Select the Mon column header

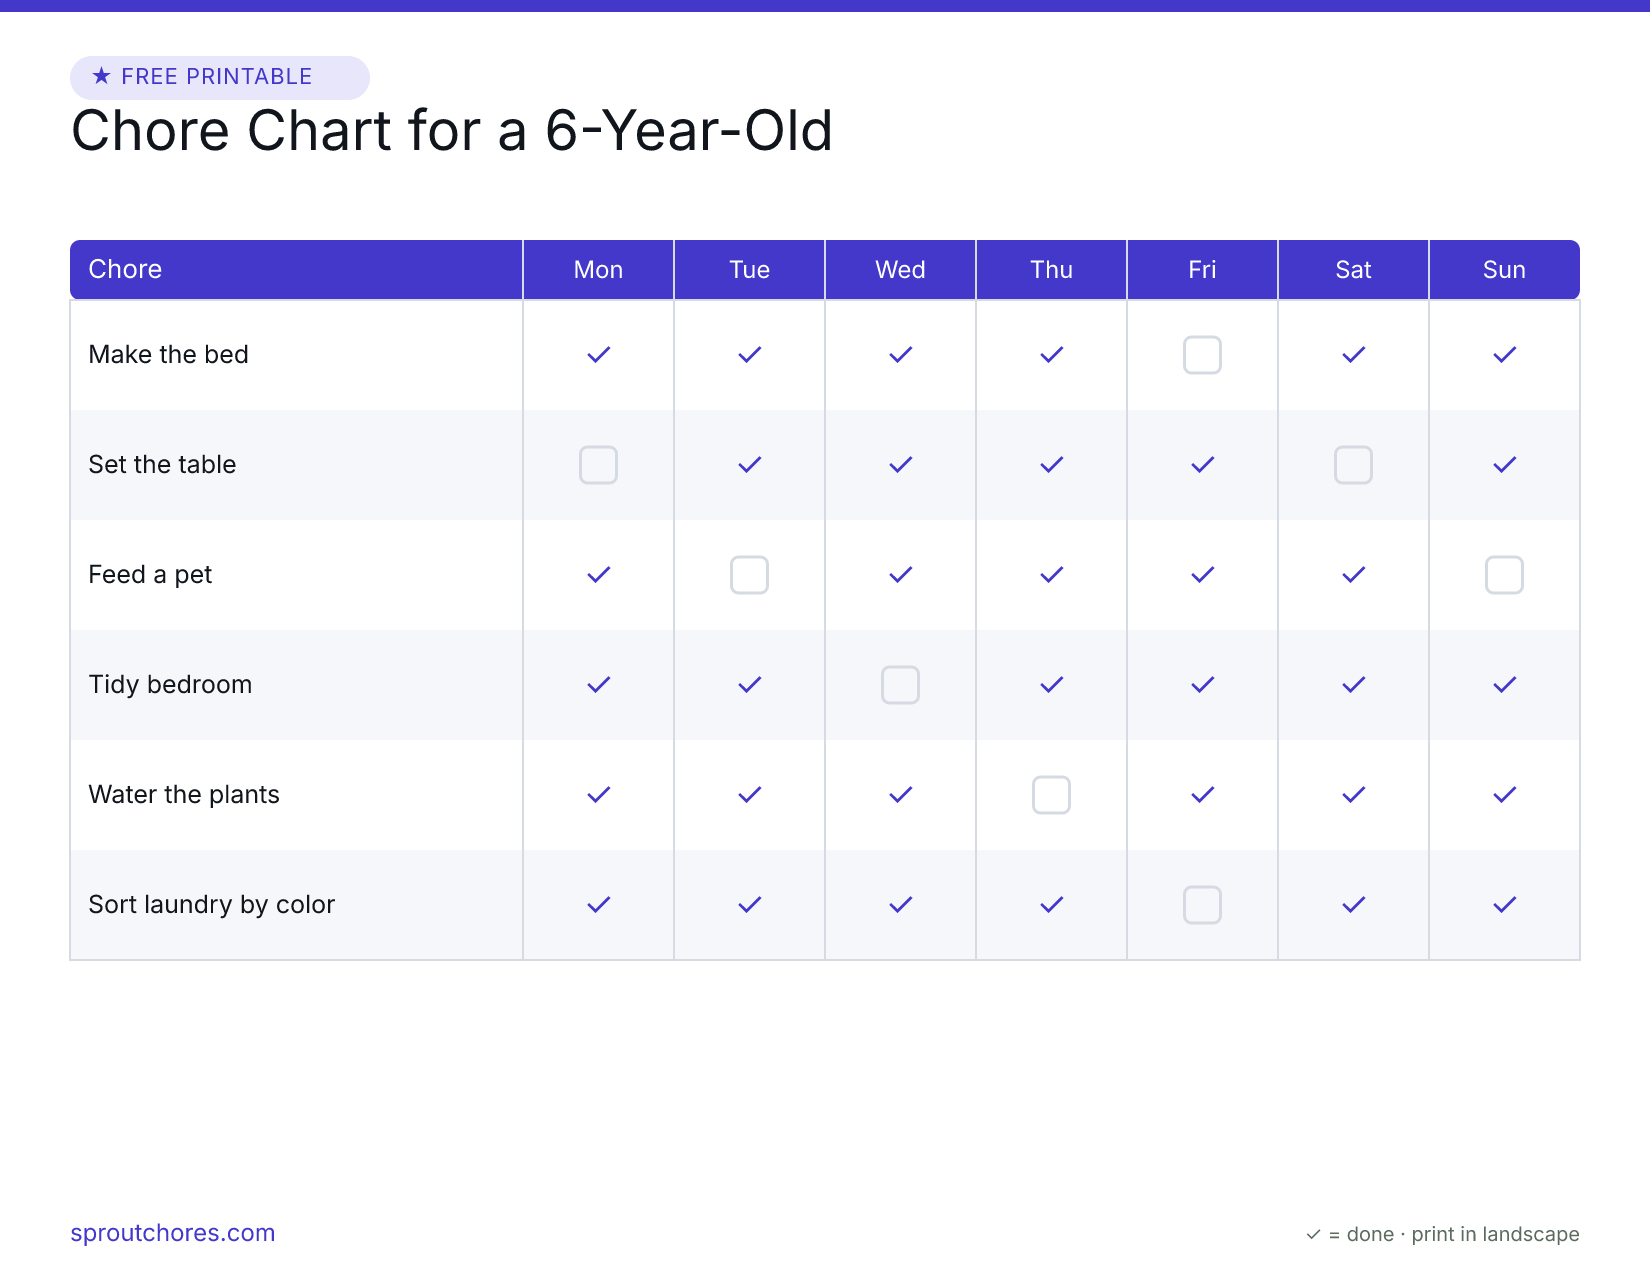598,269
